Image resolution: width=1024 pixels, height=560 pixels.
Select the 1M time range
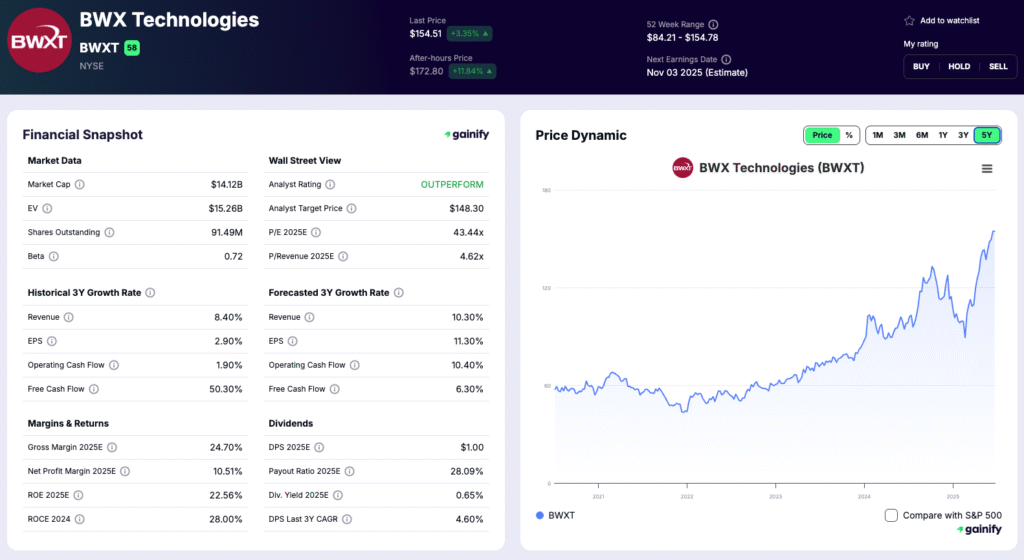coord(878,135)
